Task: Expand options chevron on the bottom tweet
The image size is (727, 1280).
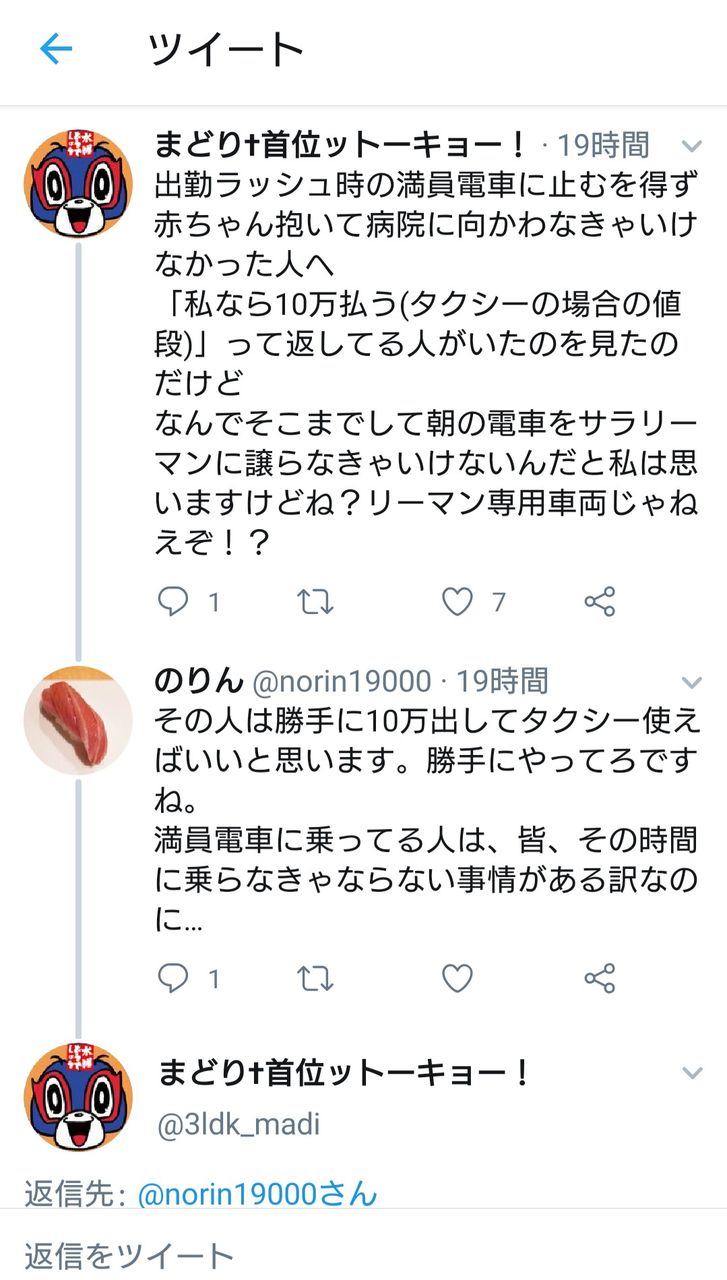Action: pyautogui.click(x=692, y=1074)
